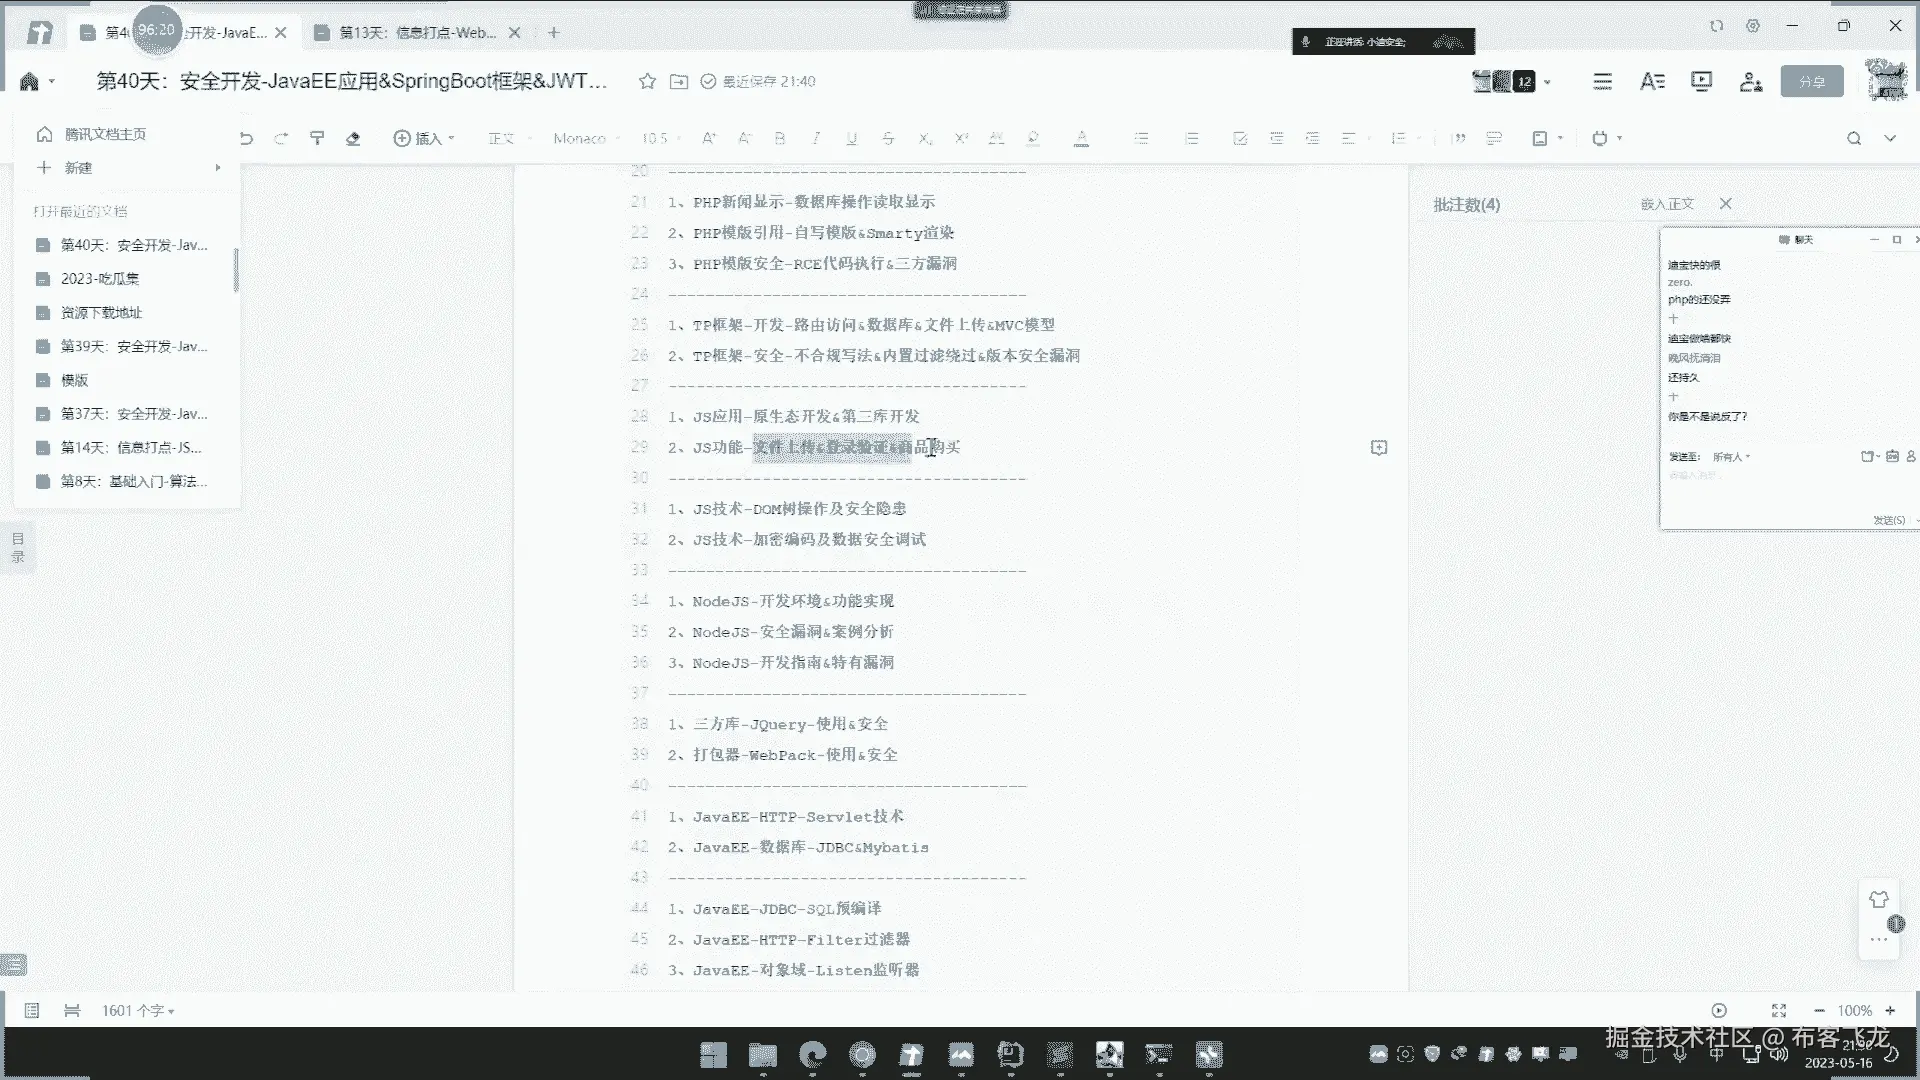Open 2023-吃瓜集 from recent documents

[100, 279]
